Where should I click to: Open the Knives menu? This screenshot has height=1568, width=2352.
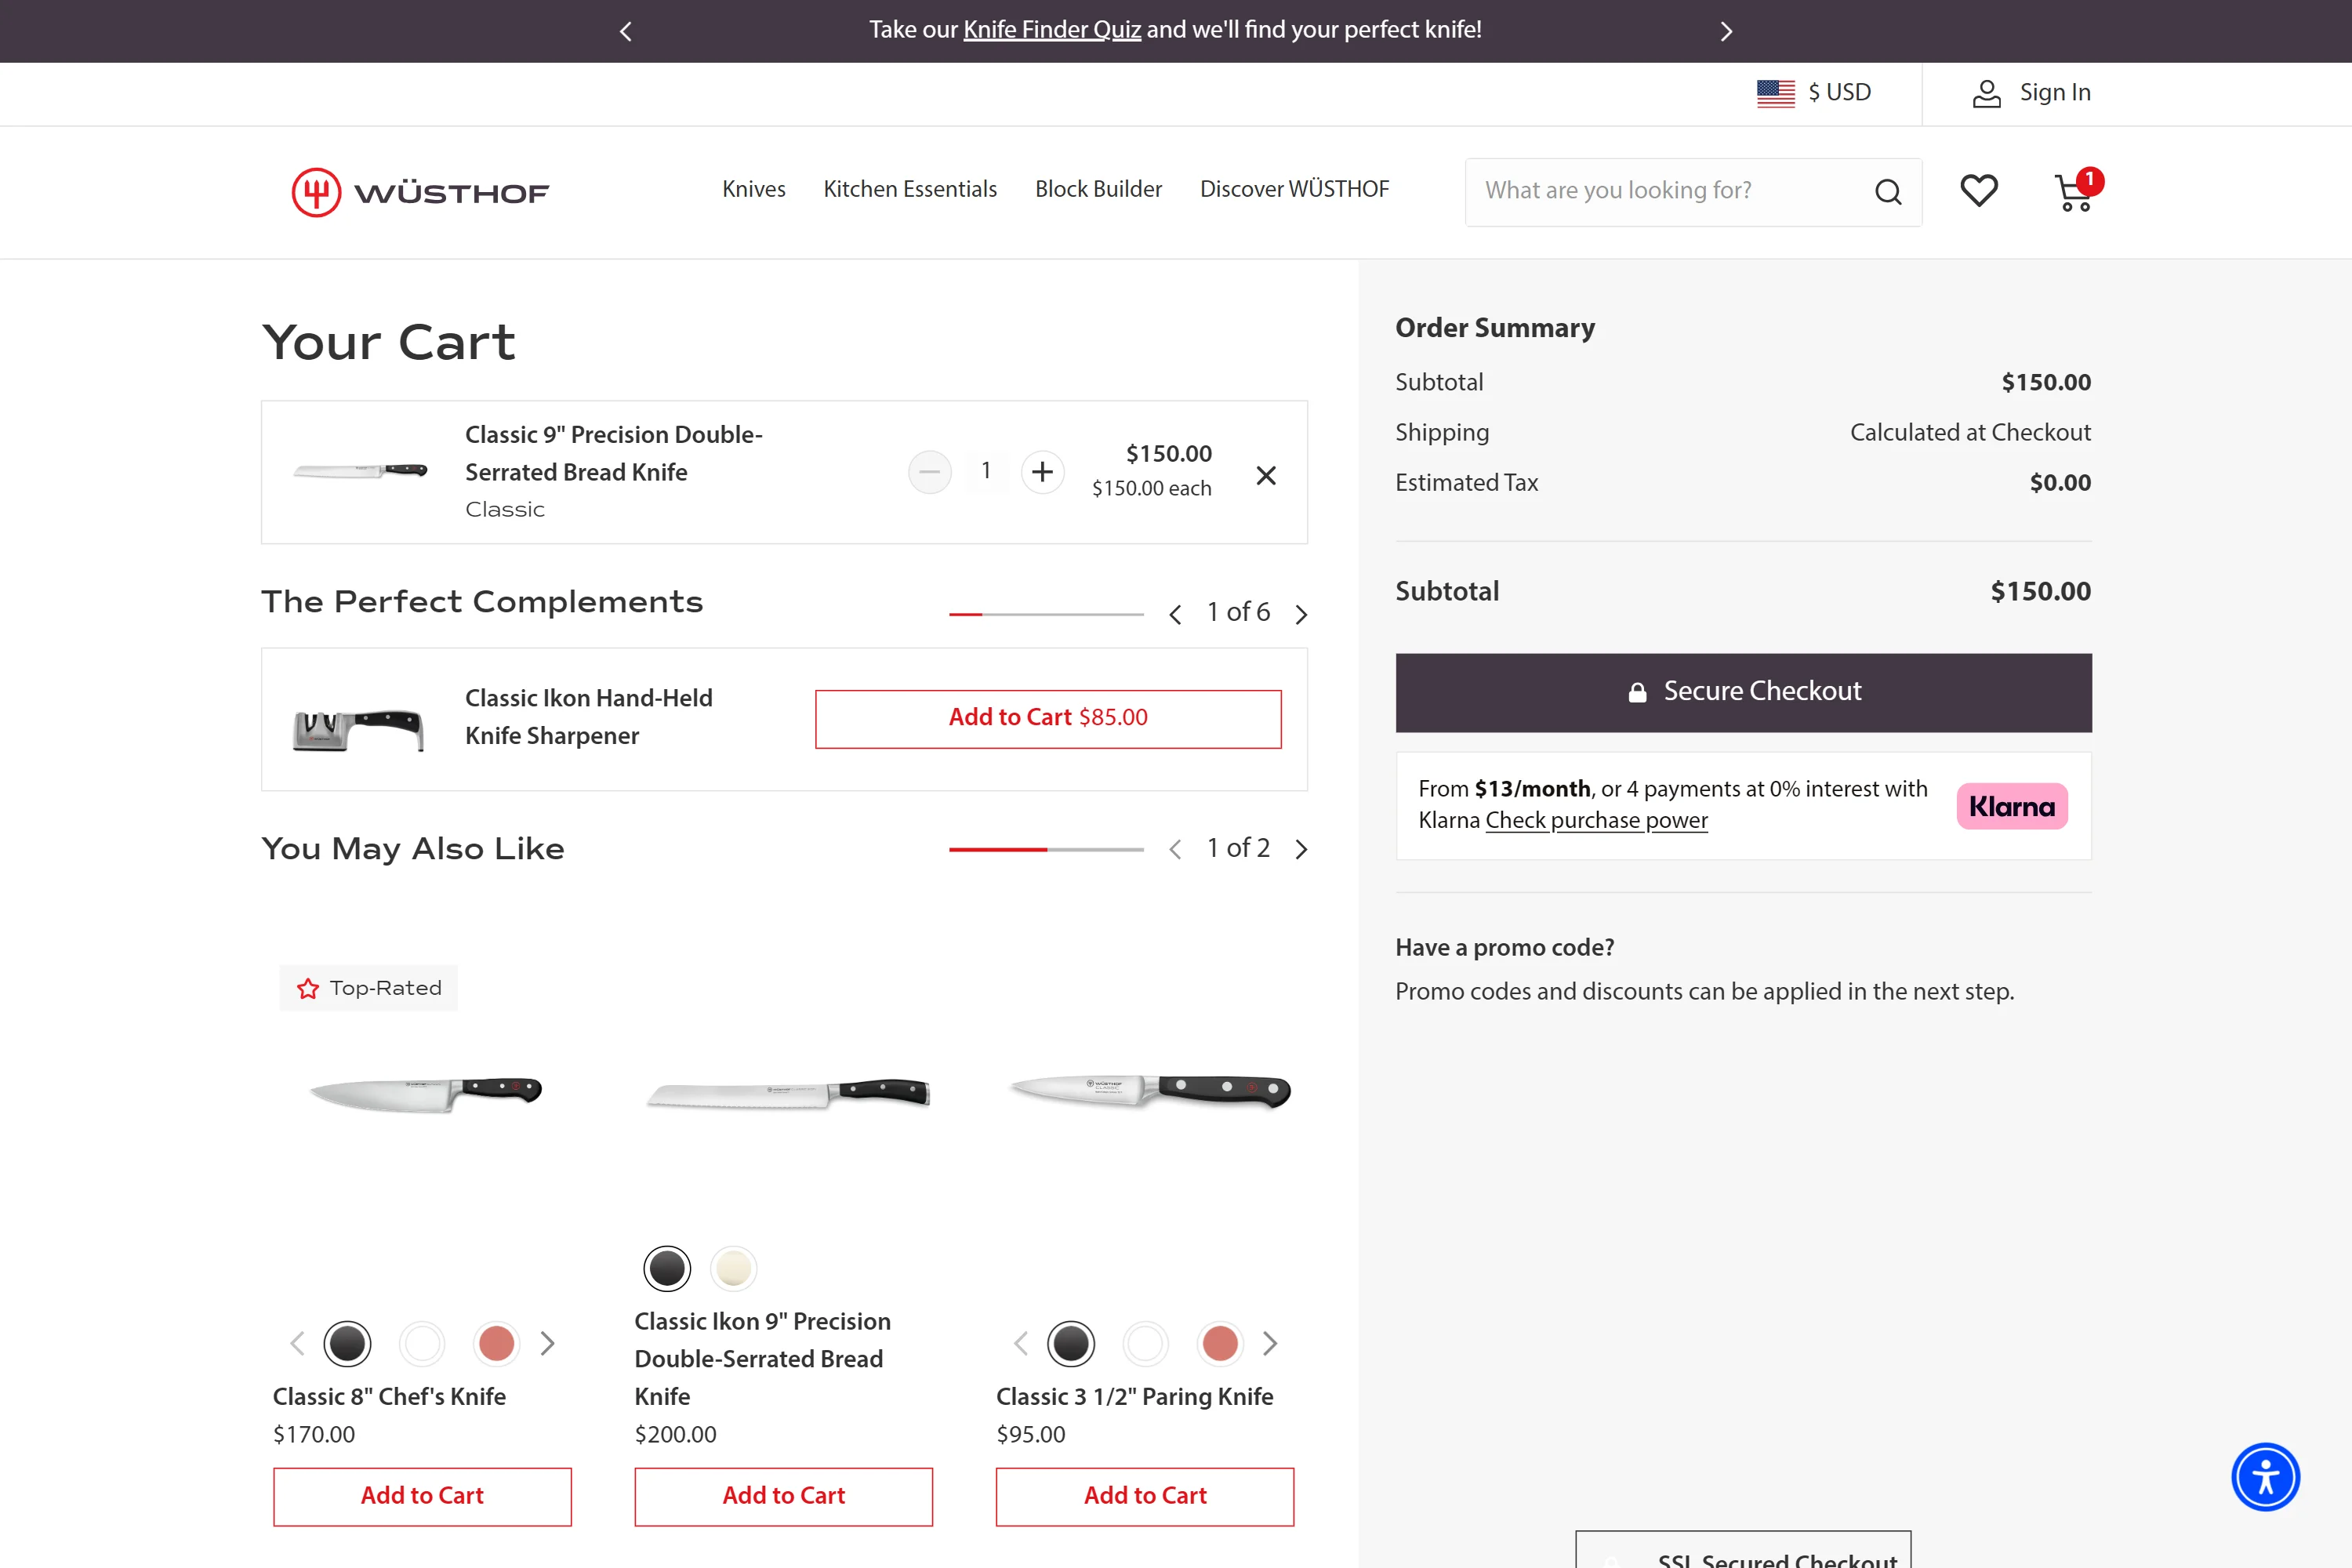click(x=753, y=189)
